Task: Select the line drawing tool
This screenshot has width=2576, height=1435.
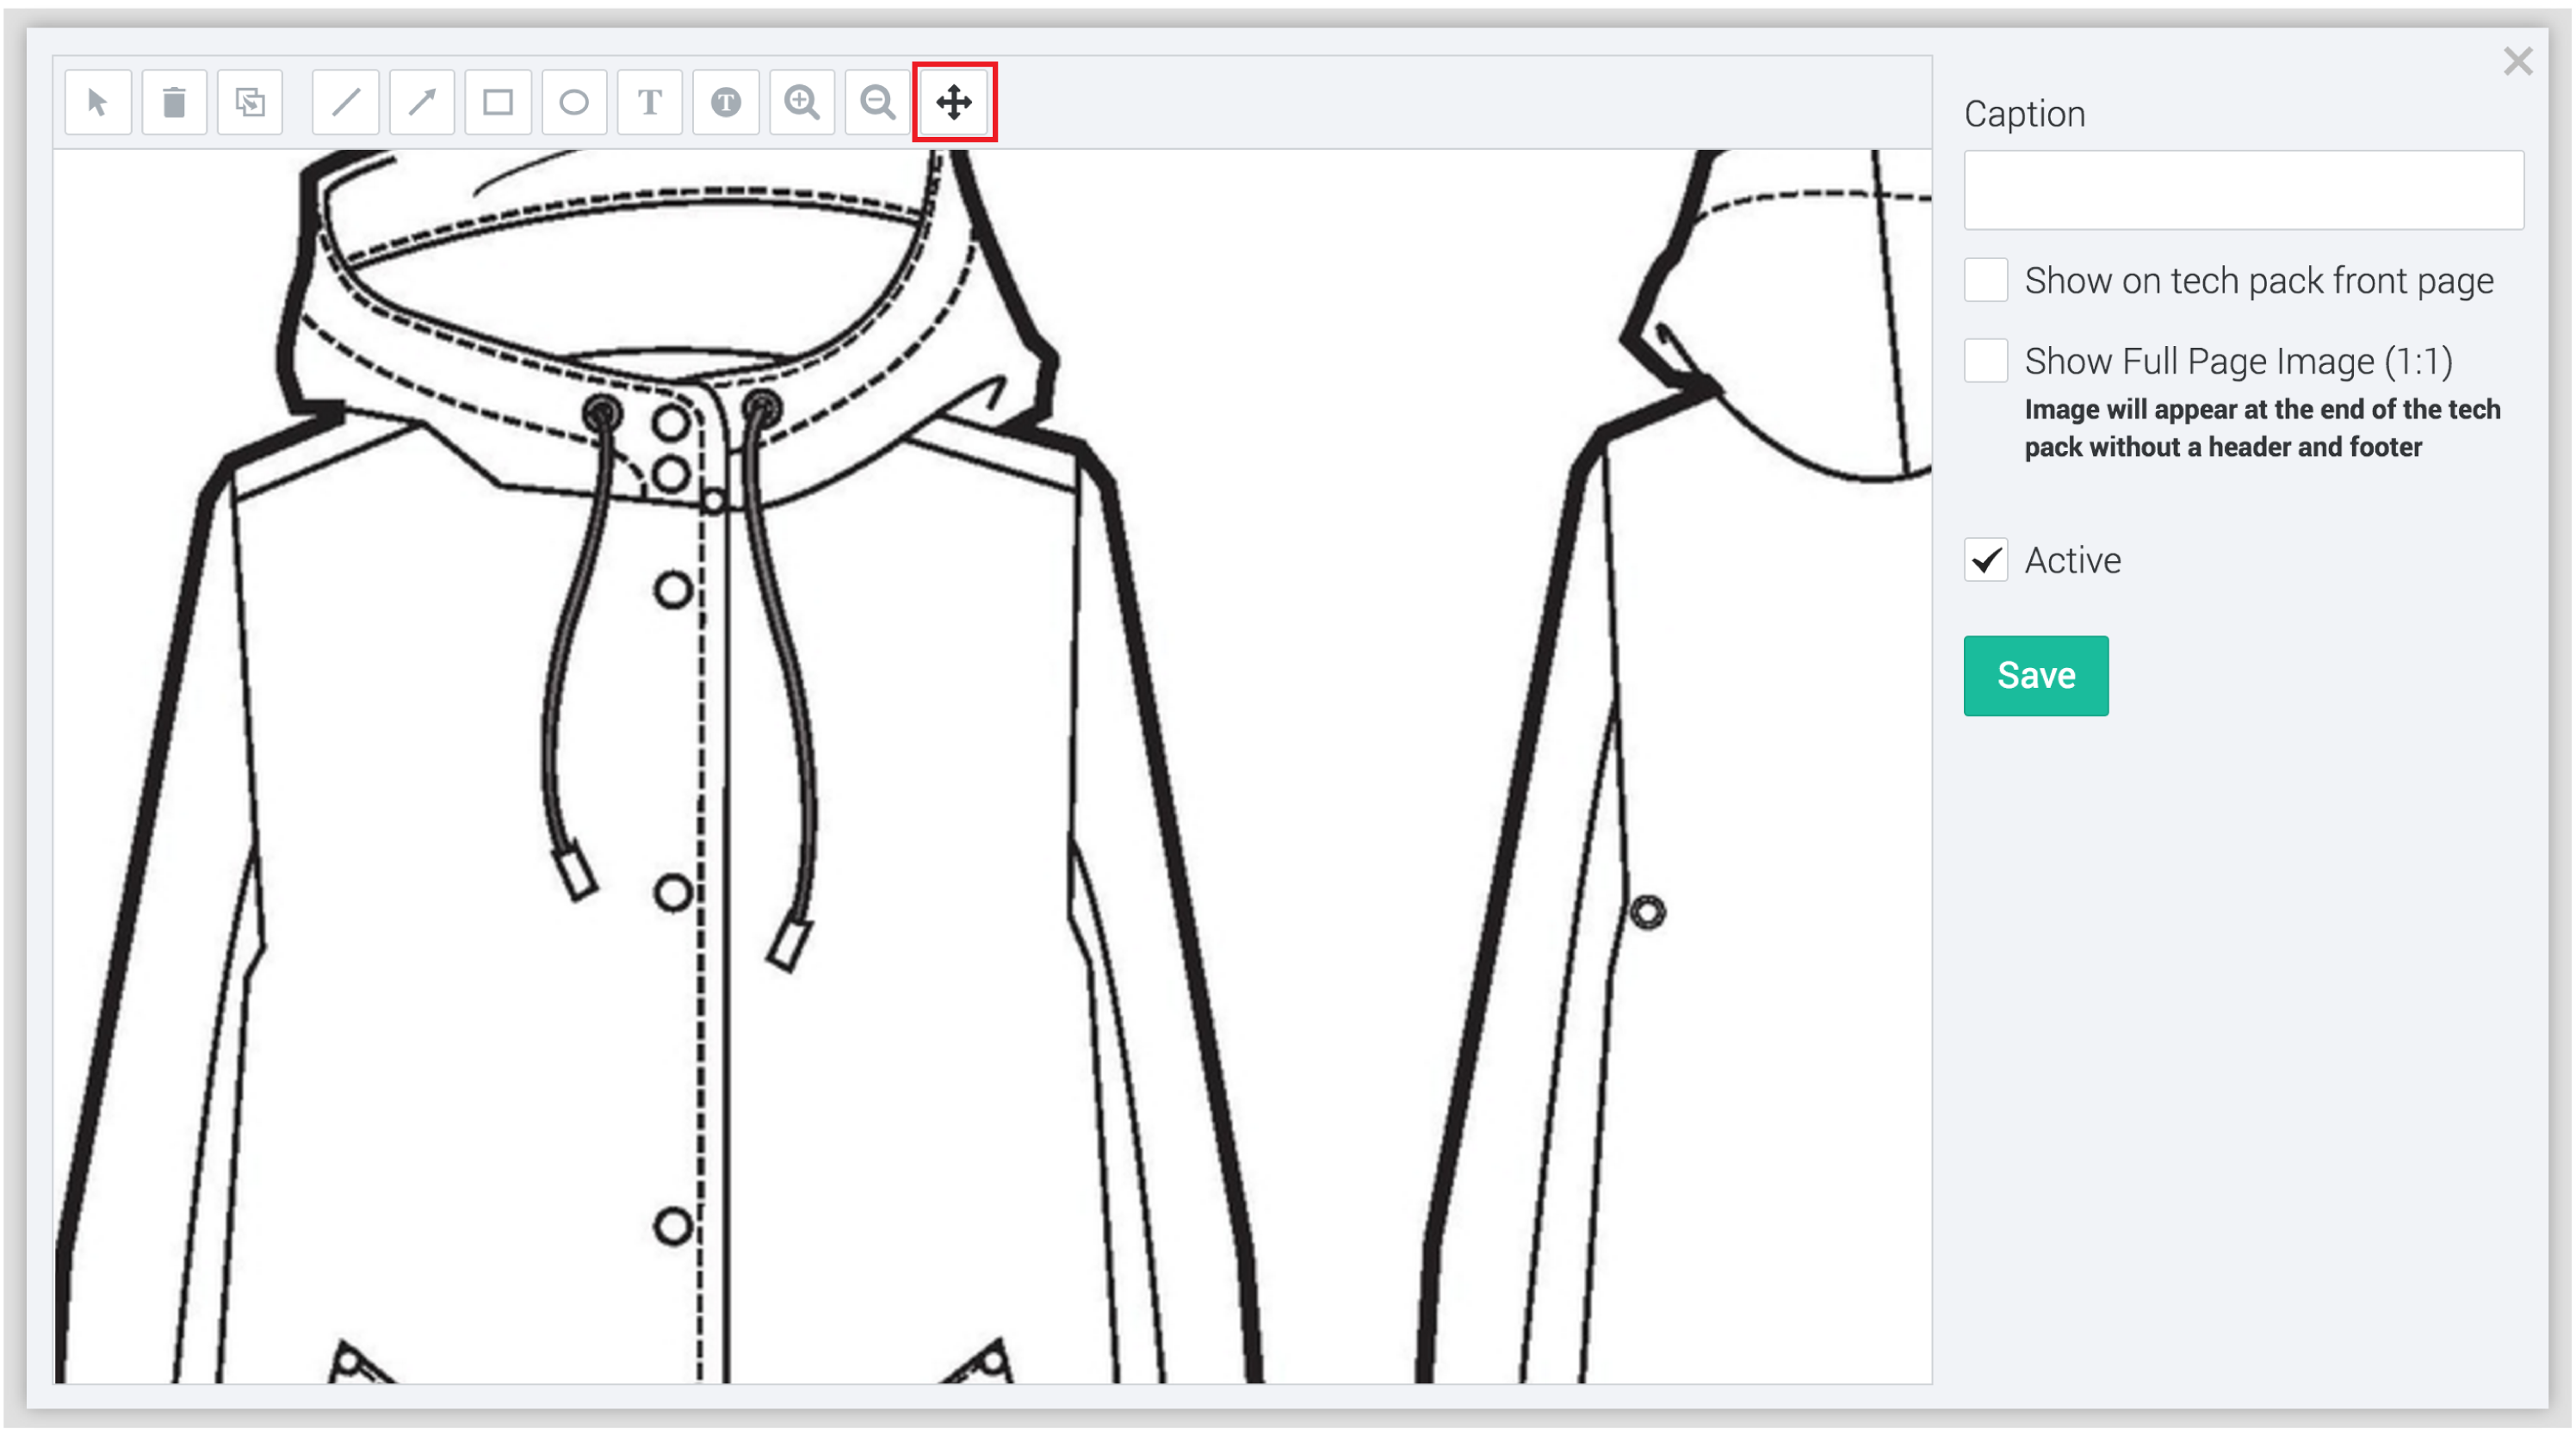Action: pos(346,102)
